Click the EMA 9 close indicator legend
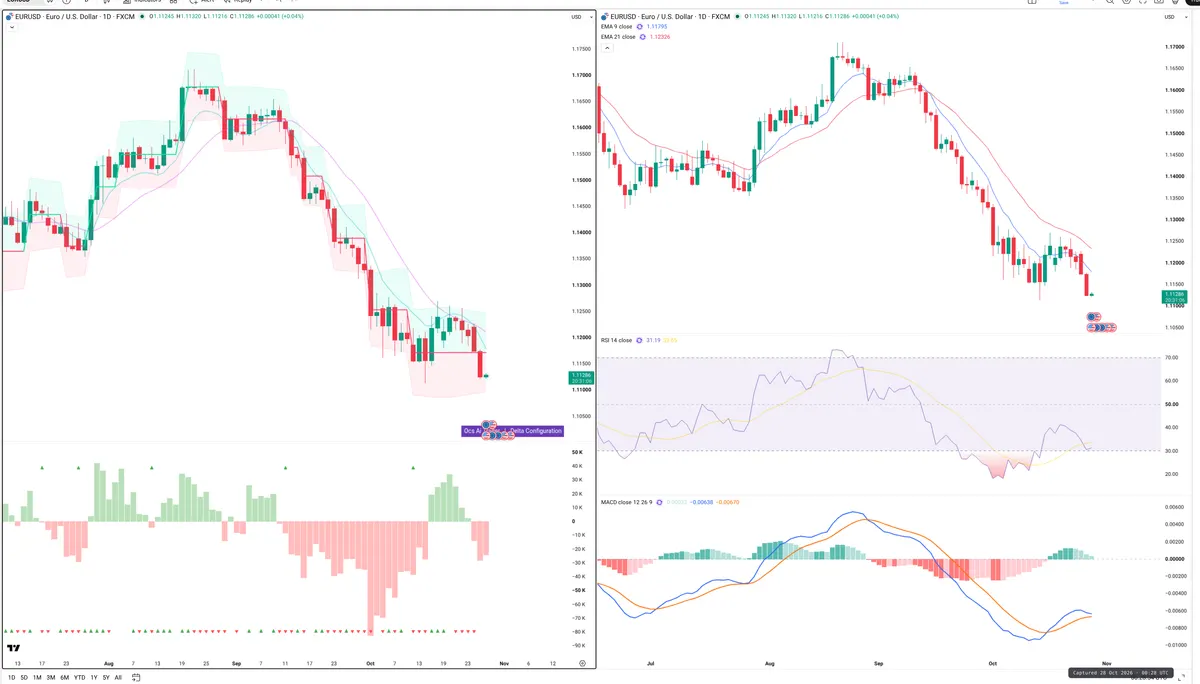Image resolution: width=1200 pixels, height=684 pixels. tap(617, 27)
